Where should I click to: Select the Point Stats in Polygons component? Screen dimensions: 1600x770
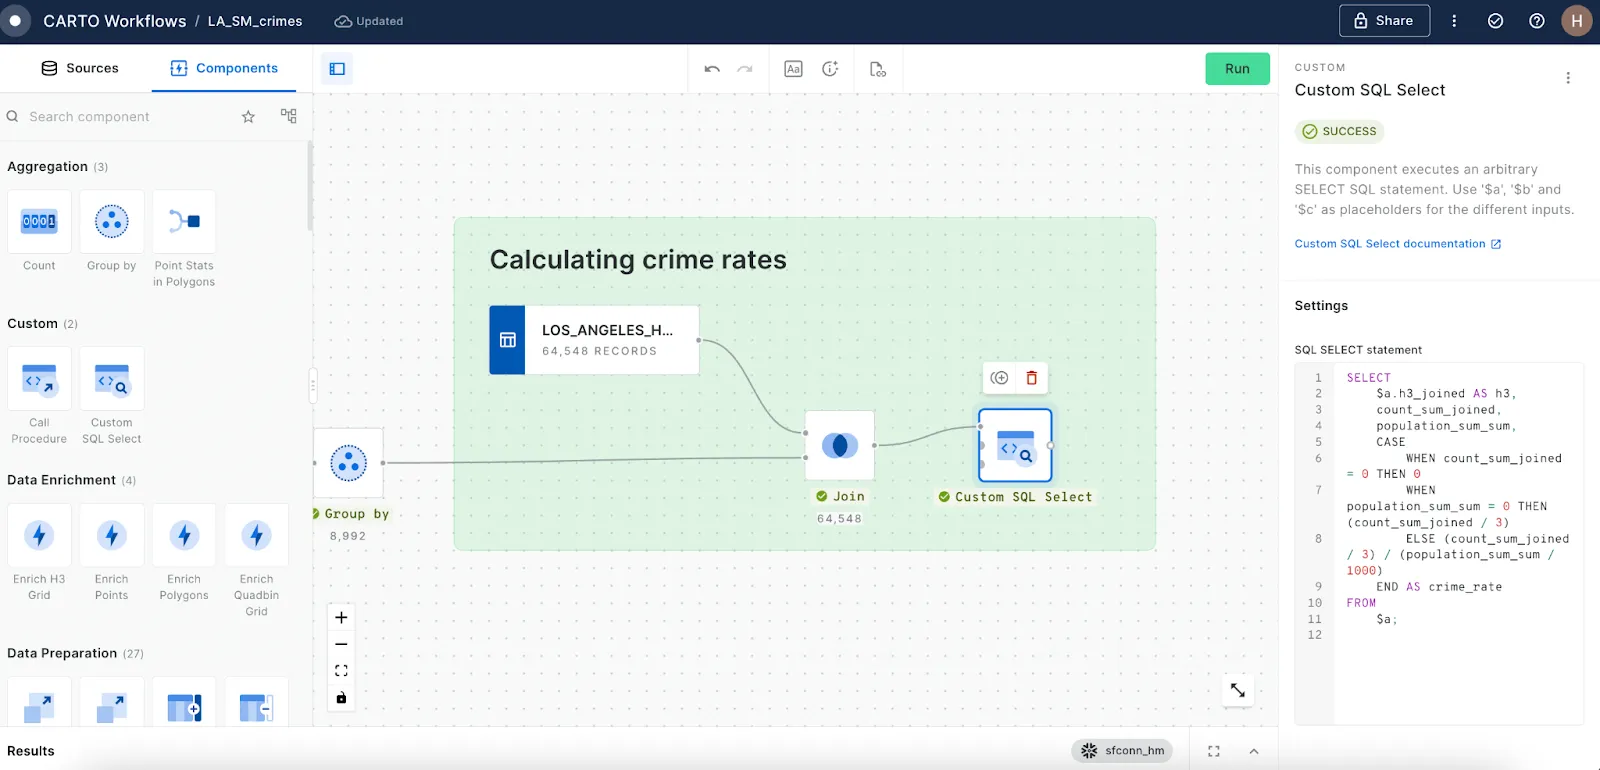point(184,222)
